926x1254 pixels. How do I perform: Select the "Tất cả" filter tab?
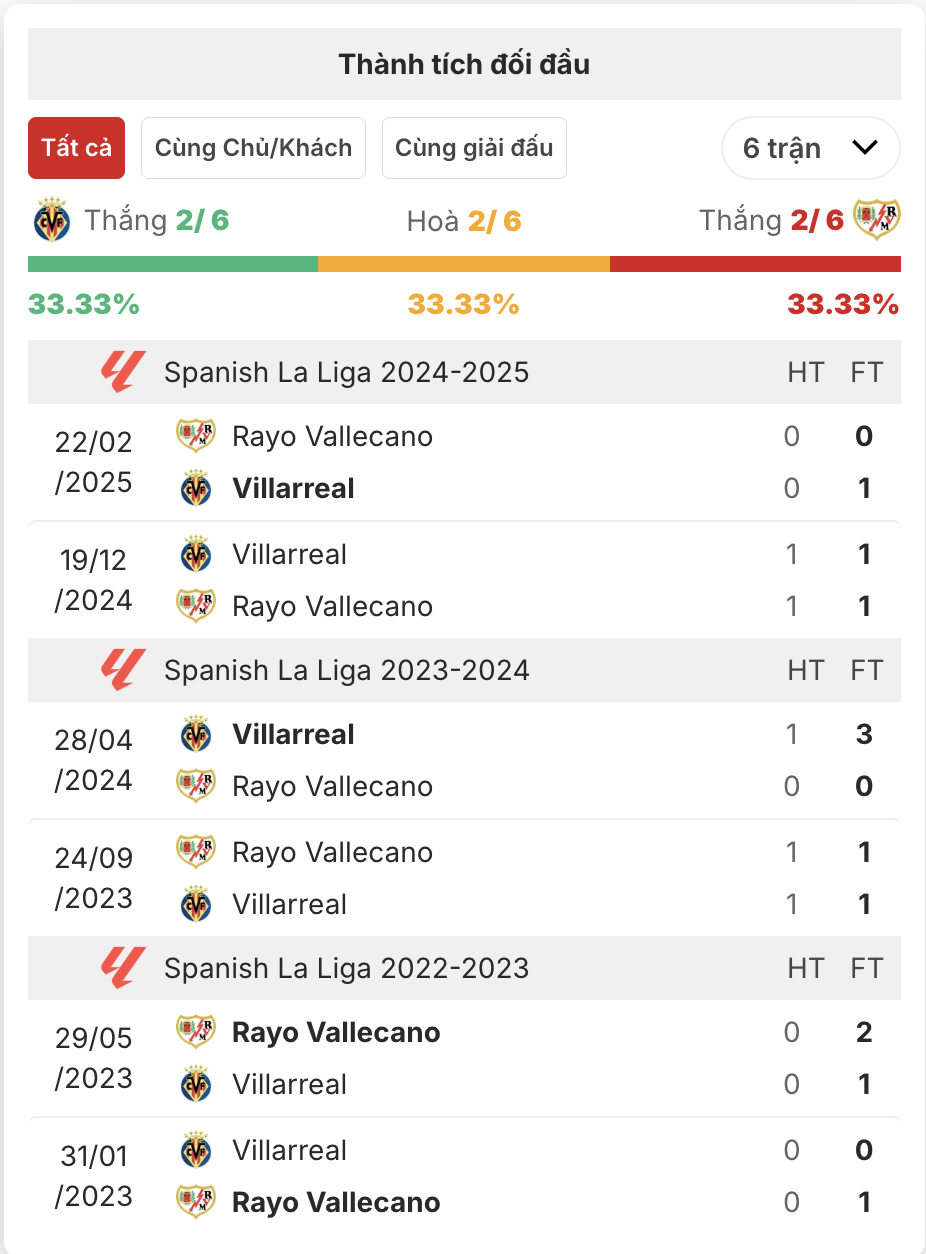point(76,148)
